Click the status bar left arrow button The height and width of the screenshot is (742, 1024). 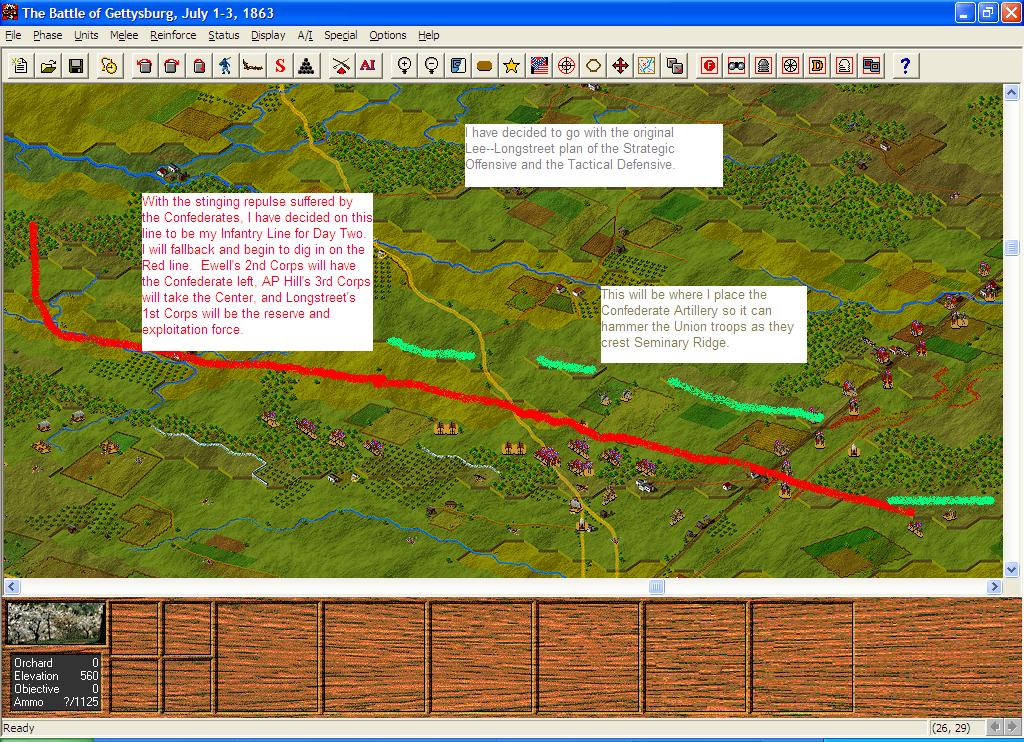click(x=995, y=727)
